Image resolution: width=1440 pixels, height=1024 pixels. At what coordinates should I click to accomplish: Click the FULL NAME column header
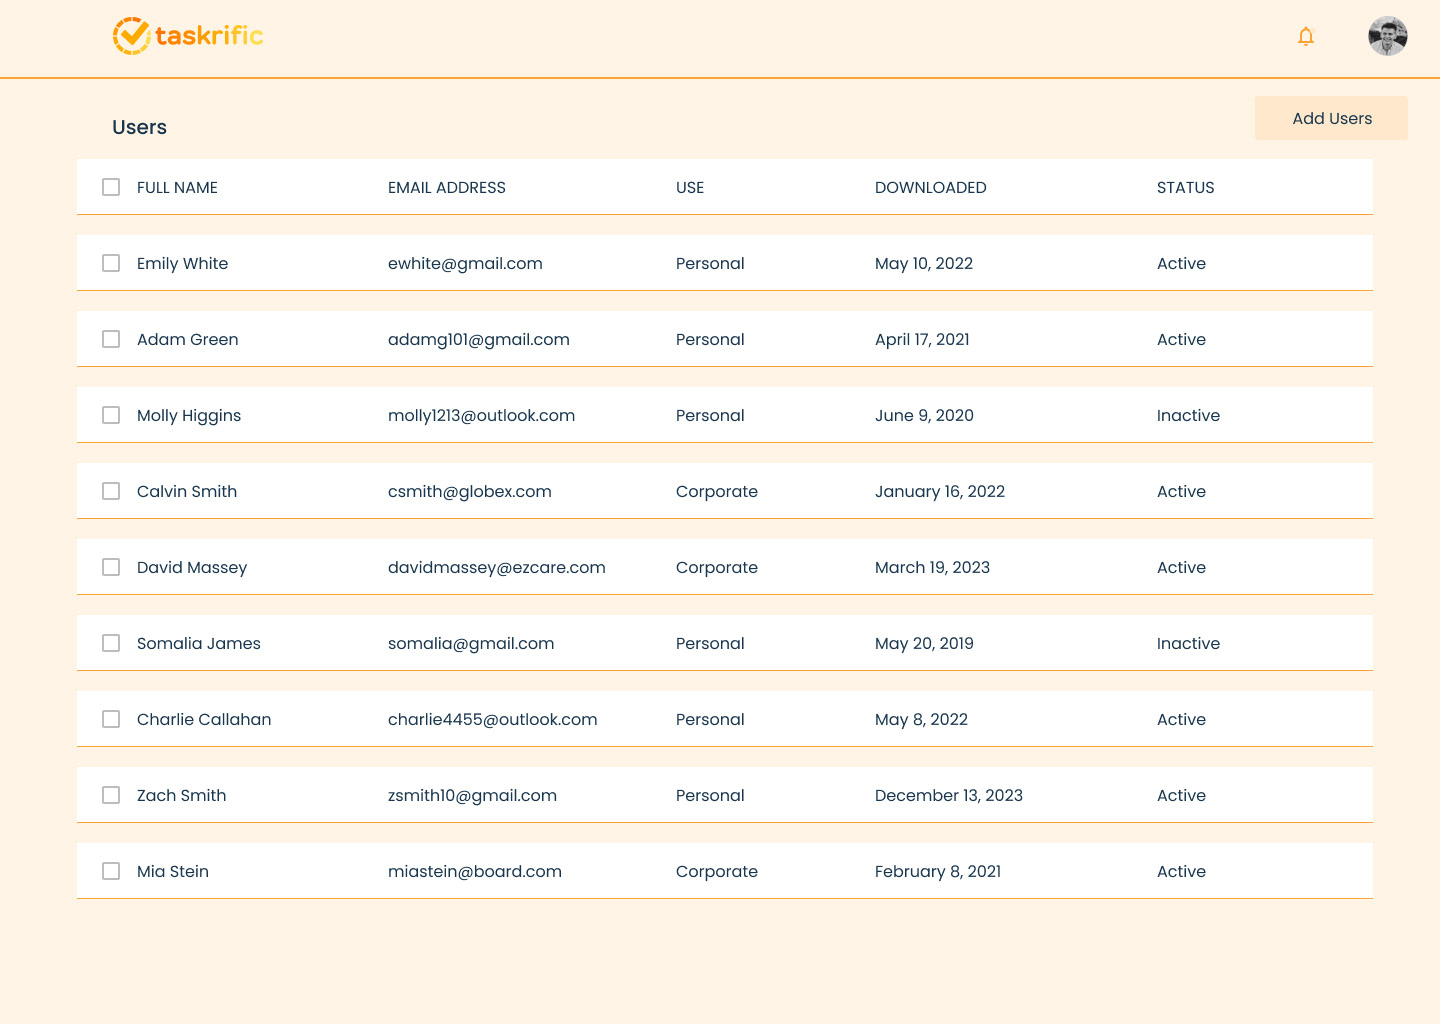[177, 187]
